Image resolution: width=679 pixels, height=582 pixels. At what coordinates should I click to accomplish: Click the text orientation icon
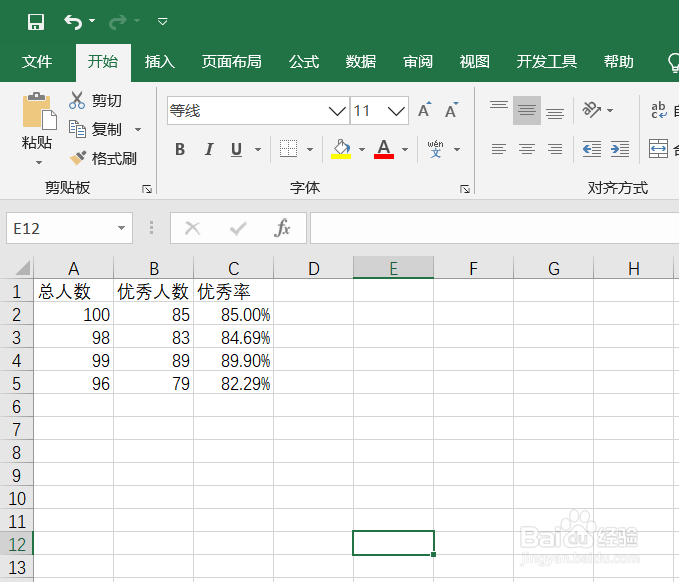592,110
